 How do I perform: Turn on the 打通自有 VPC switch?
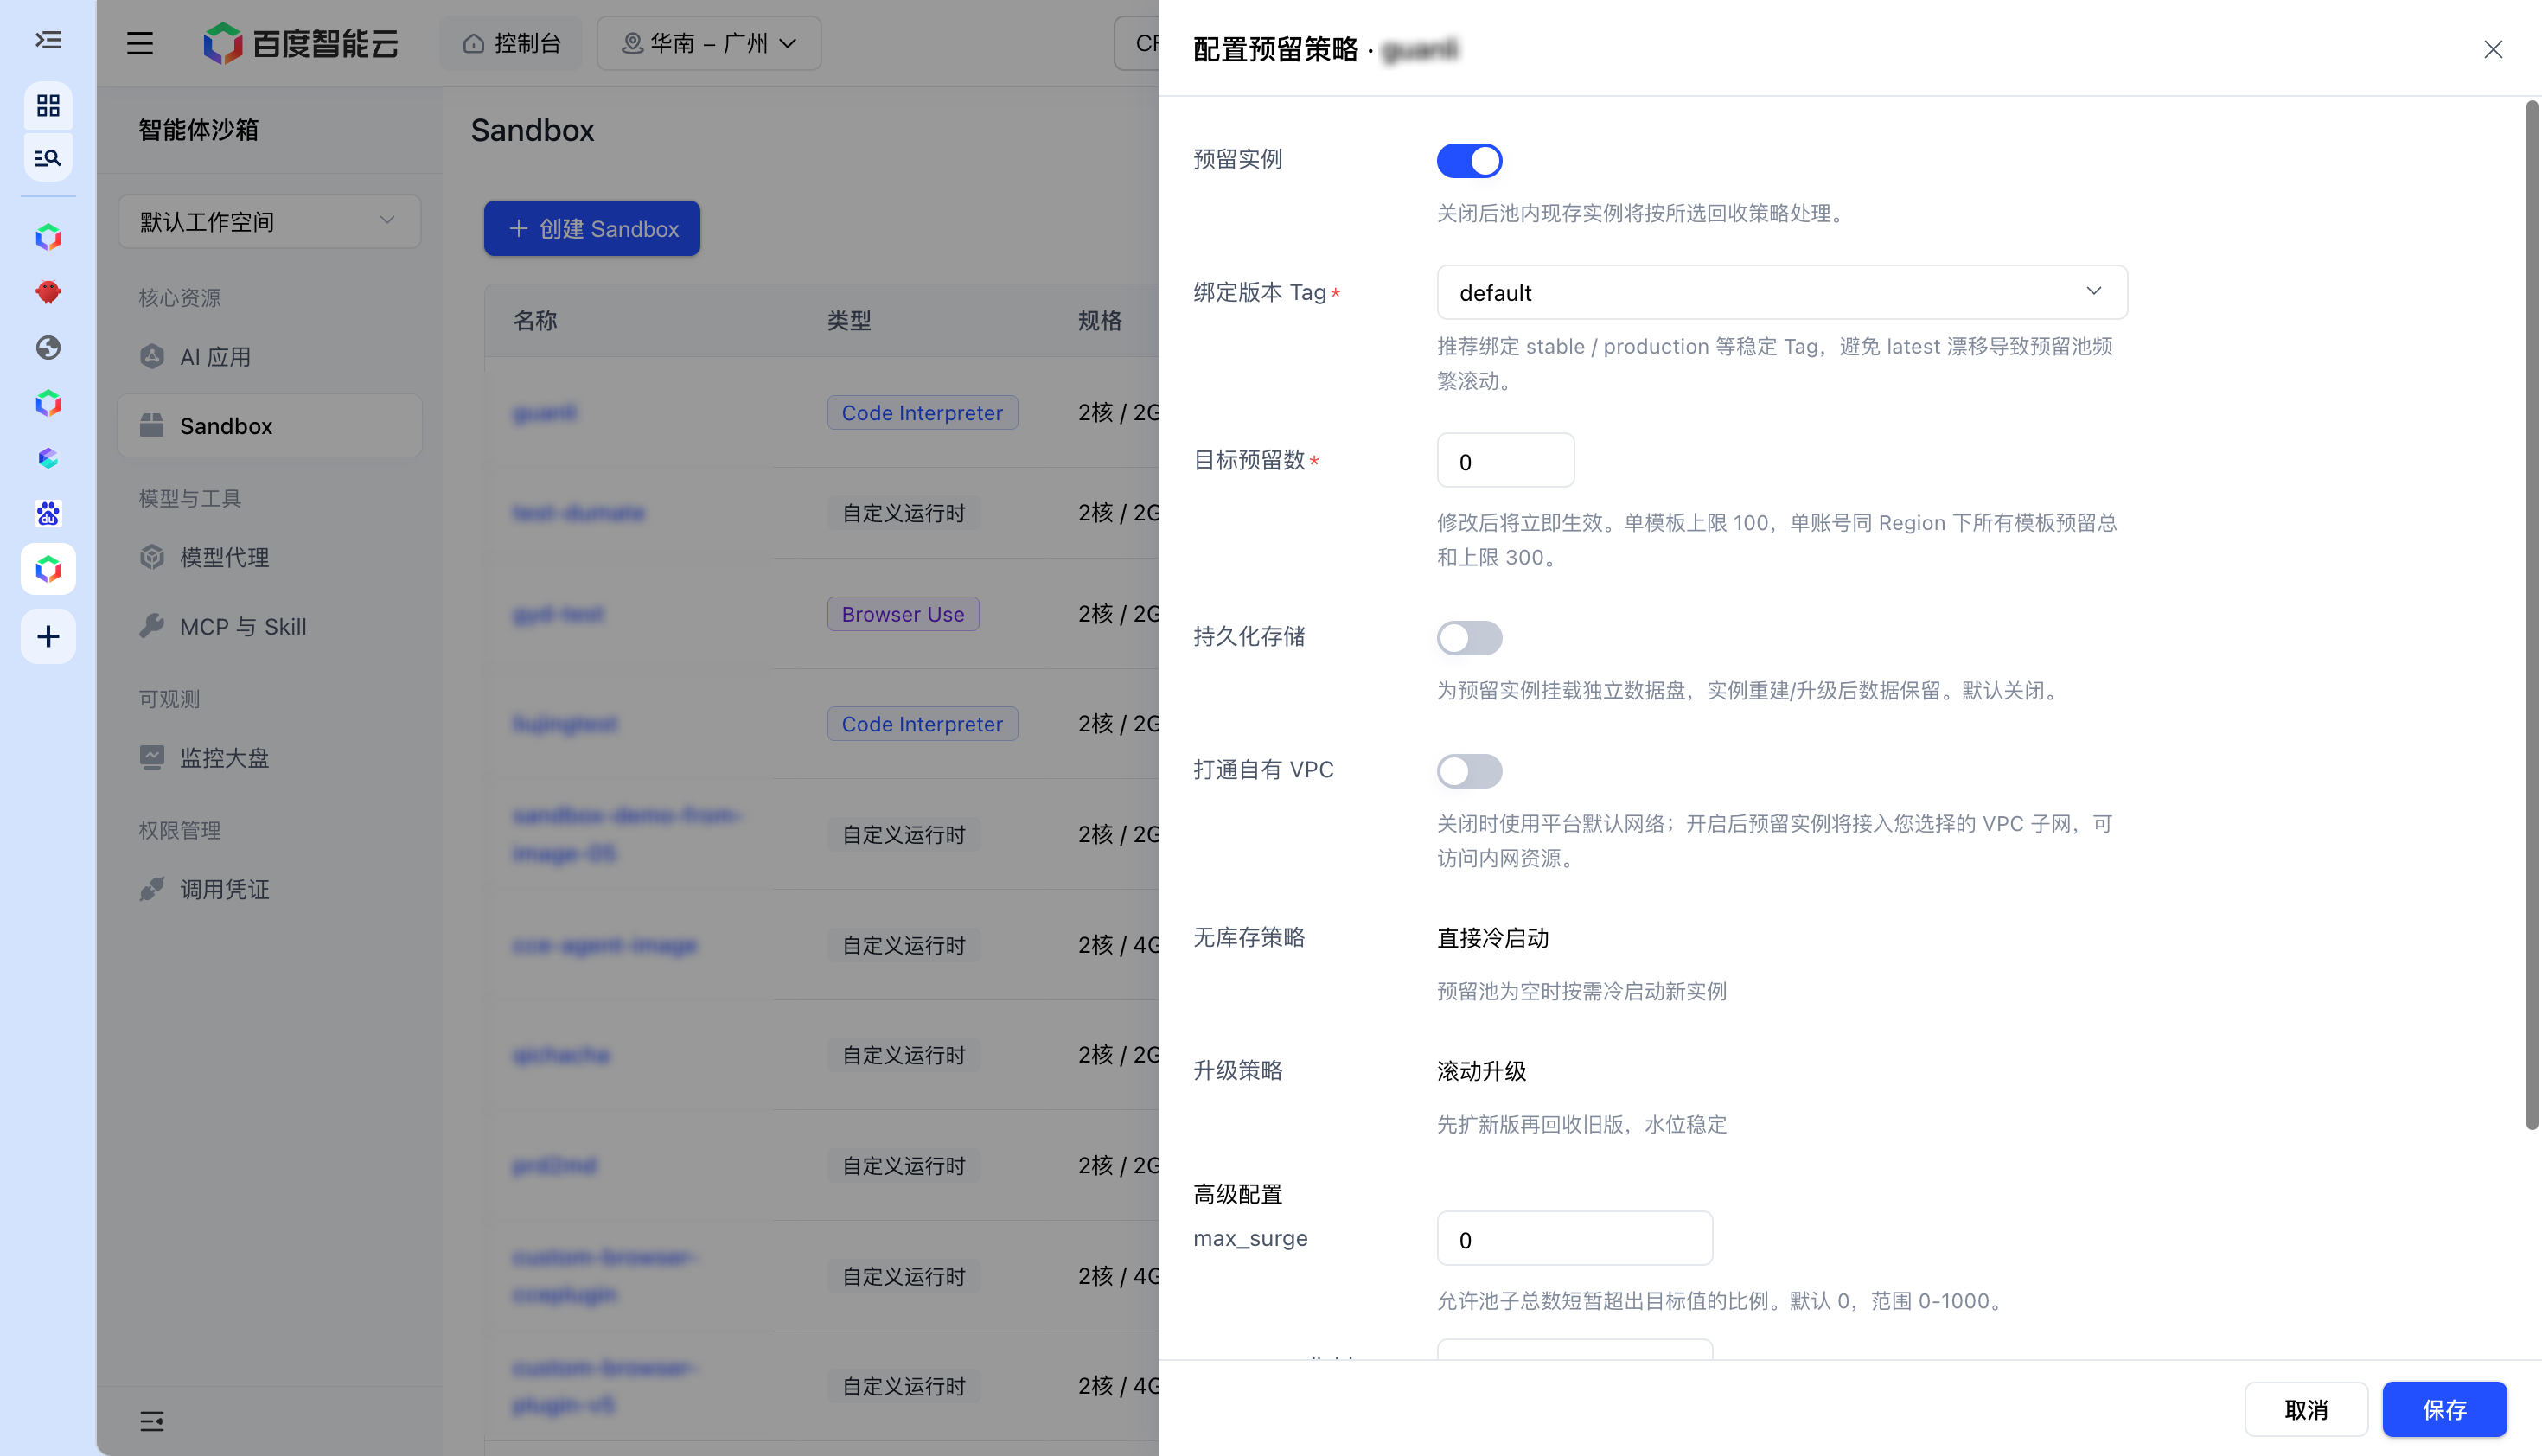click(1469, 770)
